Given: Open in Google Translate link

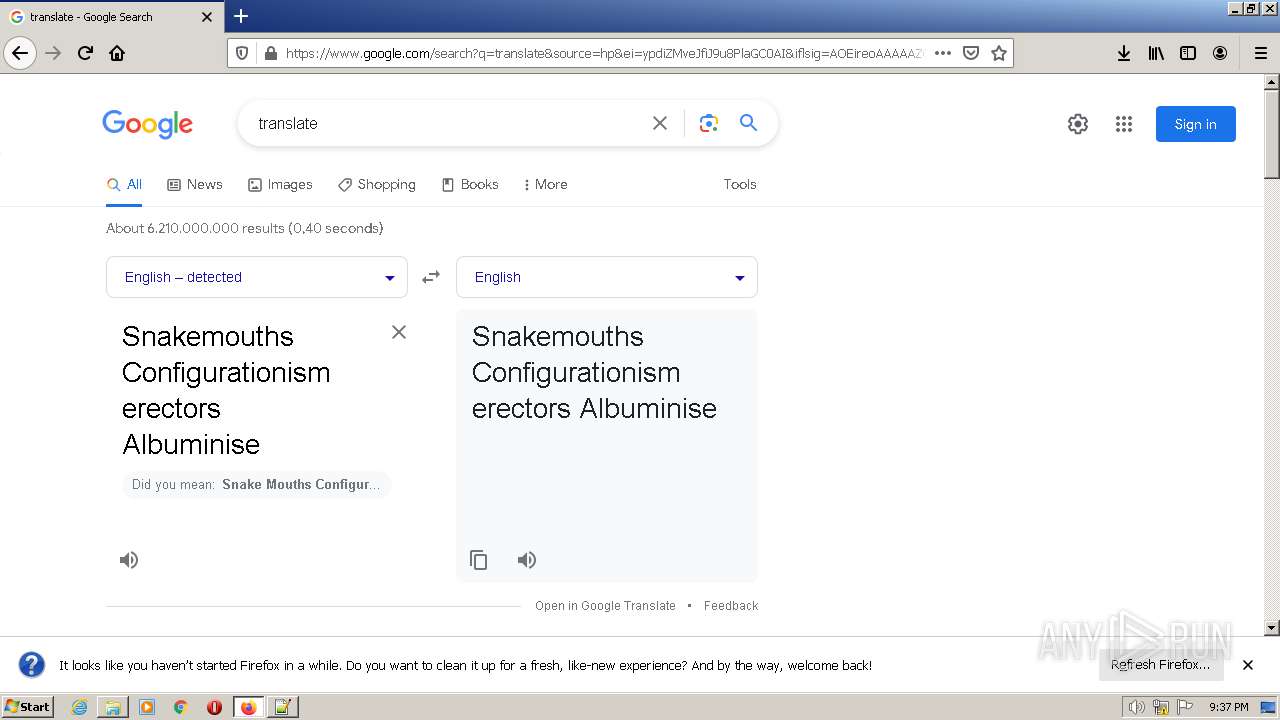Looking at the screenshot, I should [605, 606].
